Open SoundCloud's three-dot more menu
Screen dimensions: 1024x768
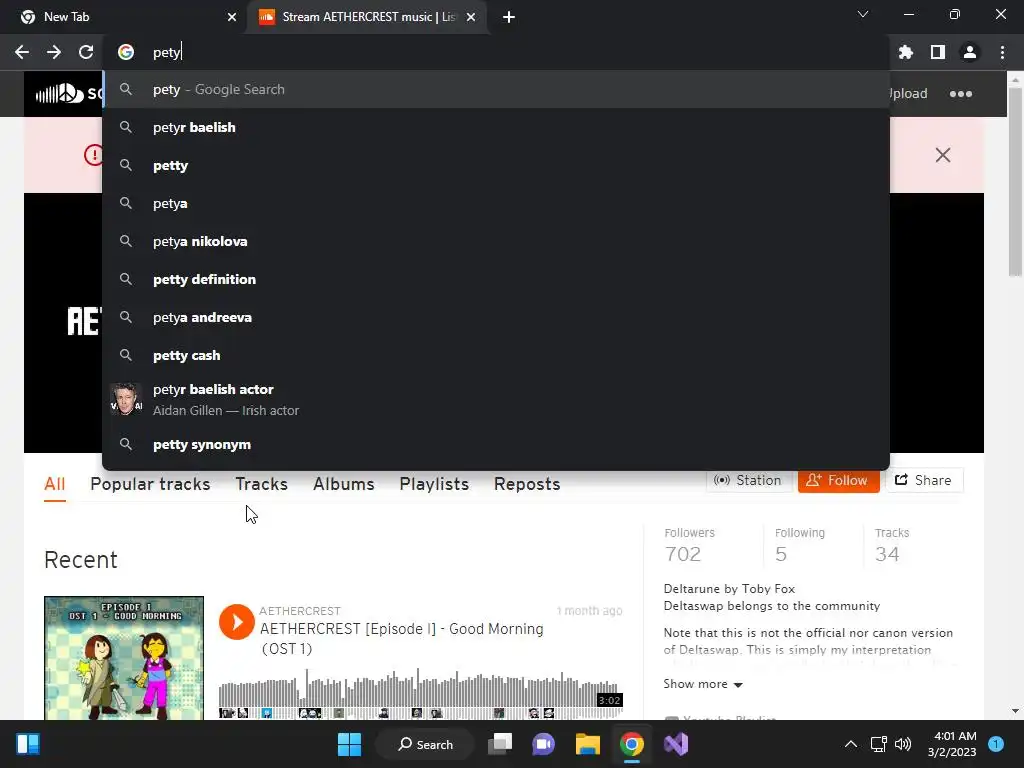pos(961,94)
